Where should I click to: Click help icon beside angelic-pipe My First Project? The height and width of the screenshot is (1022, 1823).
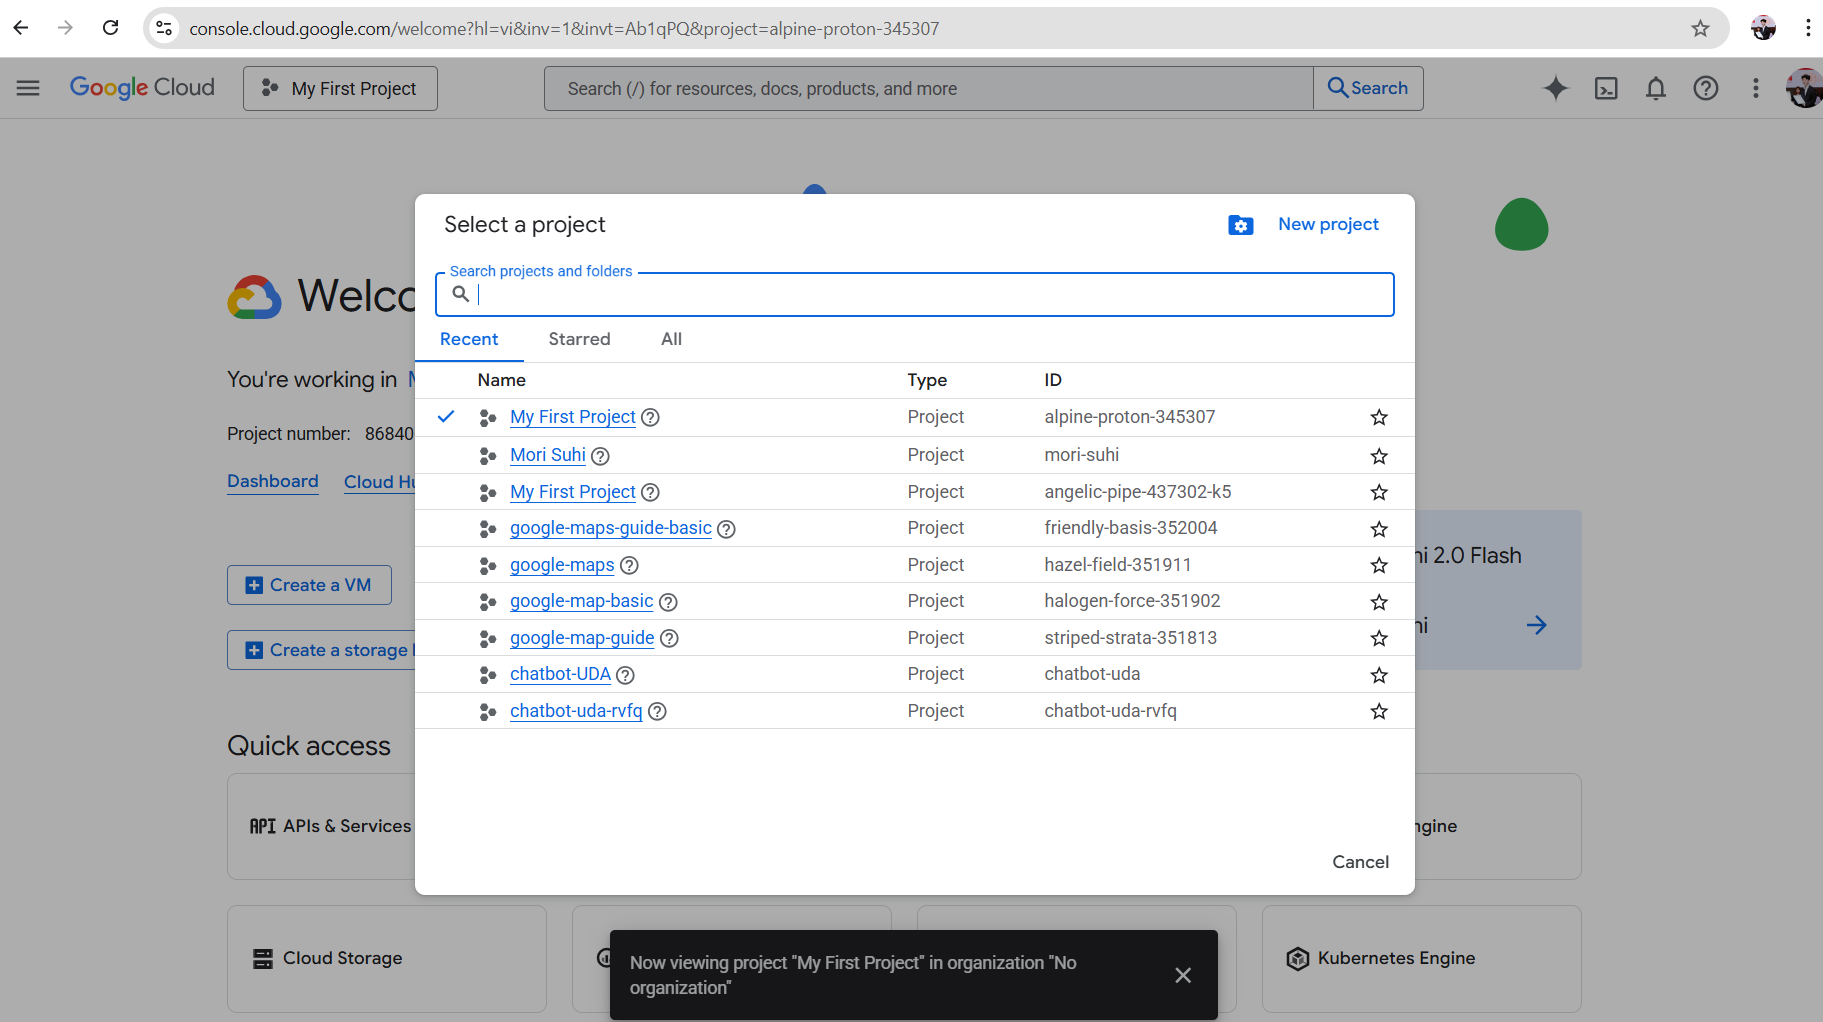(650, 492)
